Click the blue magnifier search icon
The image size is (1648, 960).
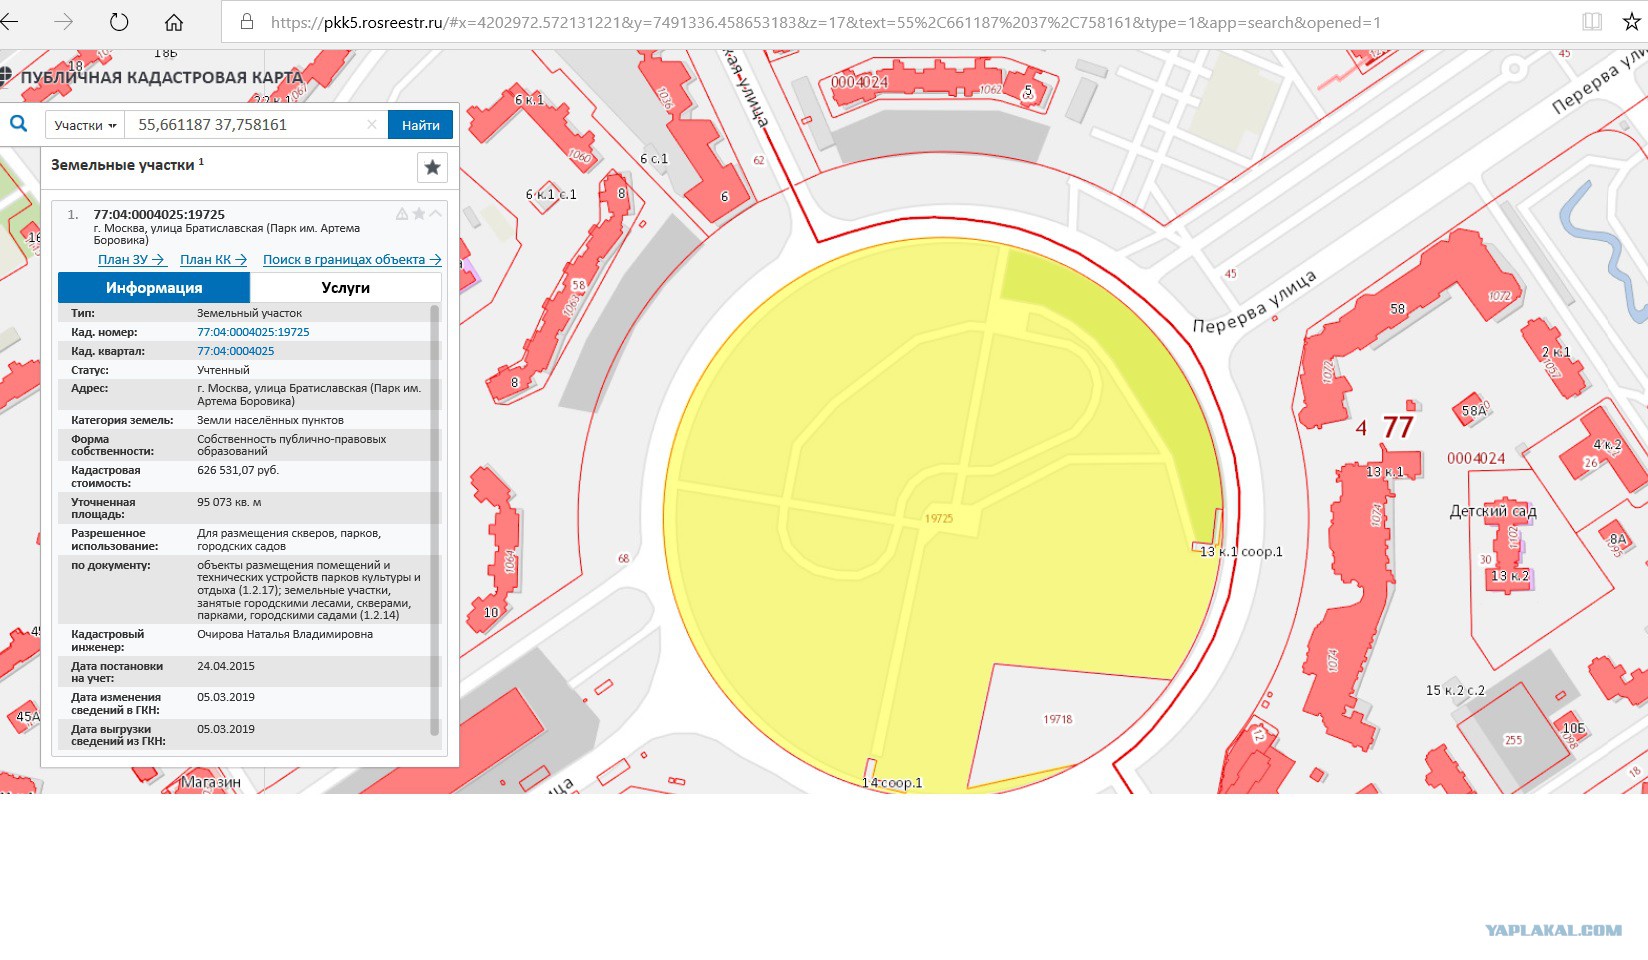pyautogui.click(x=18, y=124)
